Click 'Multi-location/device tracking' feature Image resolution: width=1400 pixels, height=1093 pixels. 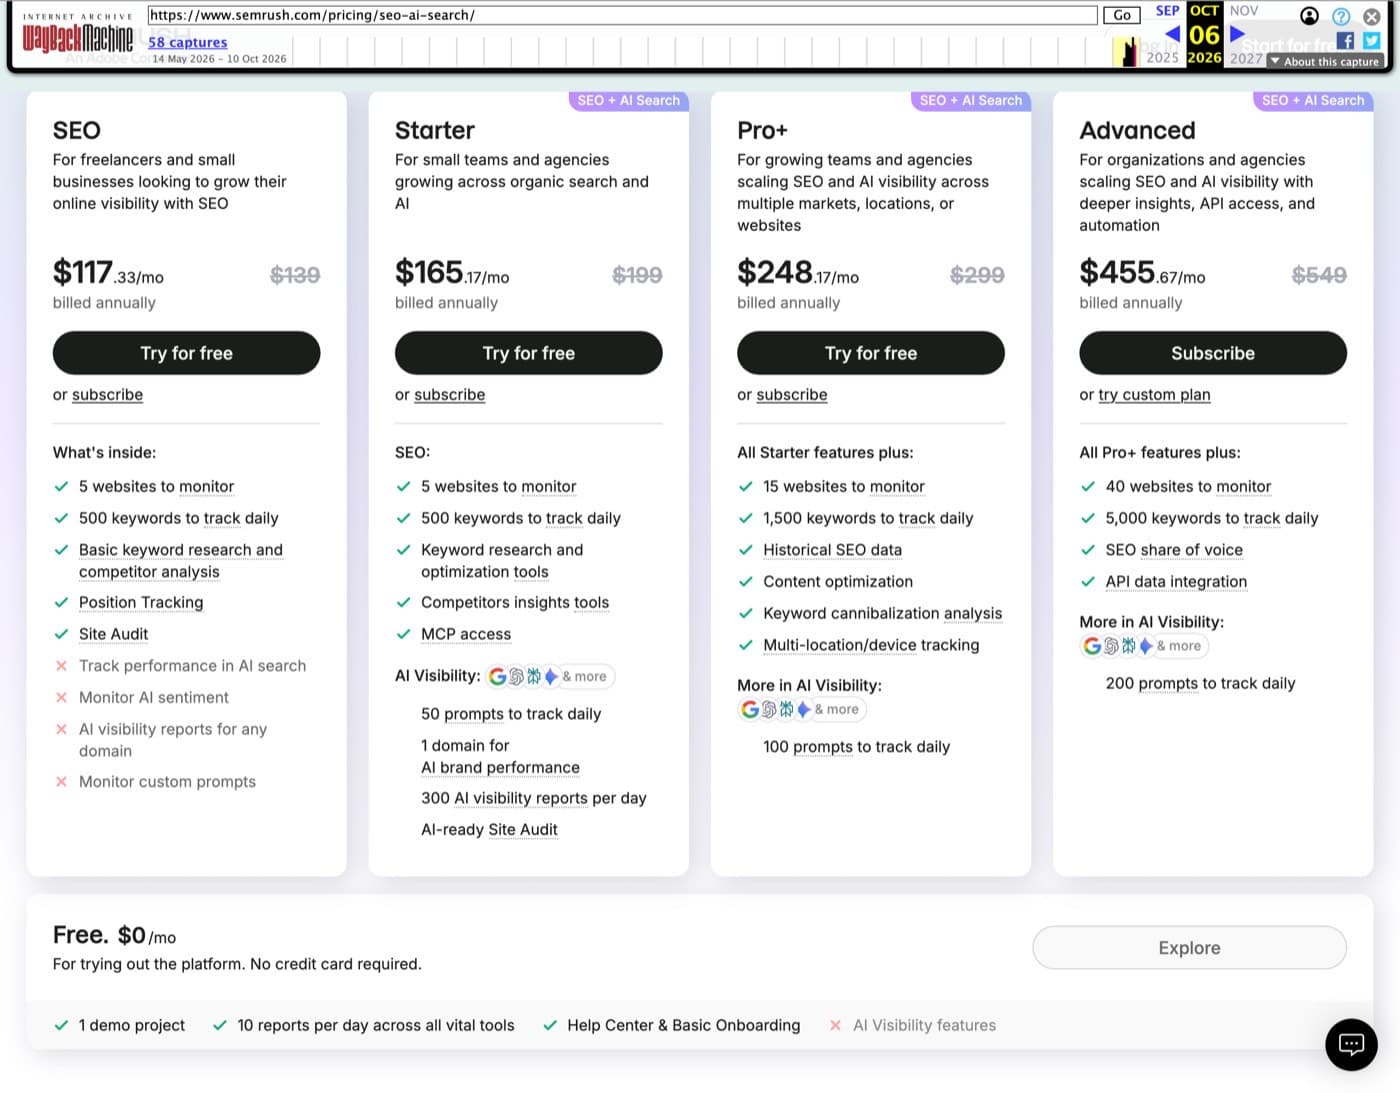point(871,646)
